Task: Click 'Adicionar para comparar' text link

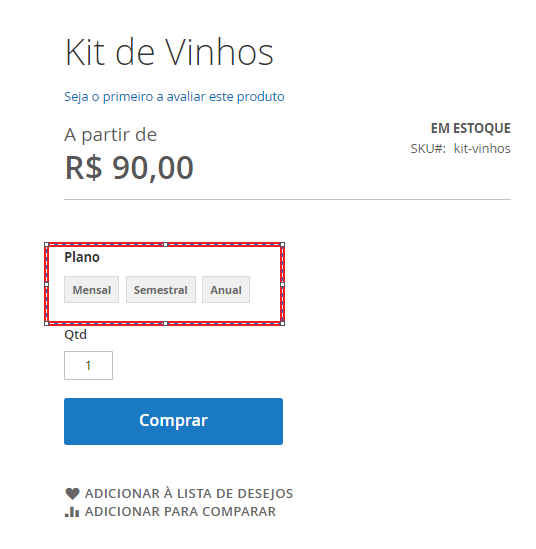Action: click(180, 512)
